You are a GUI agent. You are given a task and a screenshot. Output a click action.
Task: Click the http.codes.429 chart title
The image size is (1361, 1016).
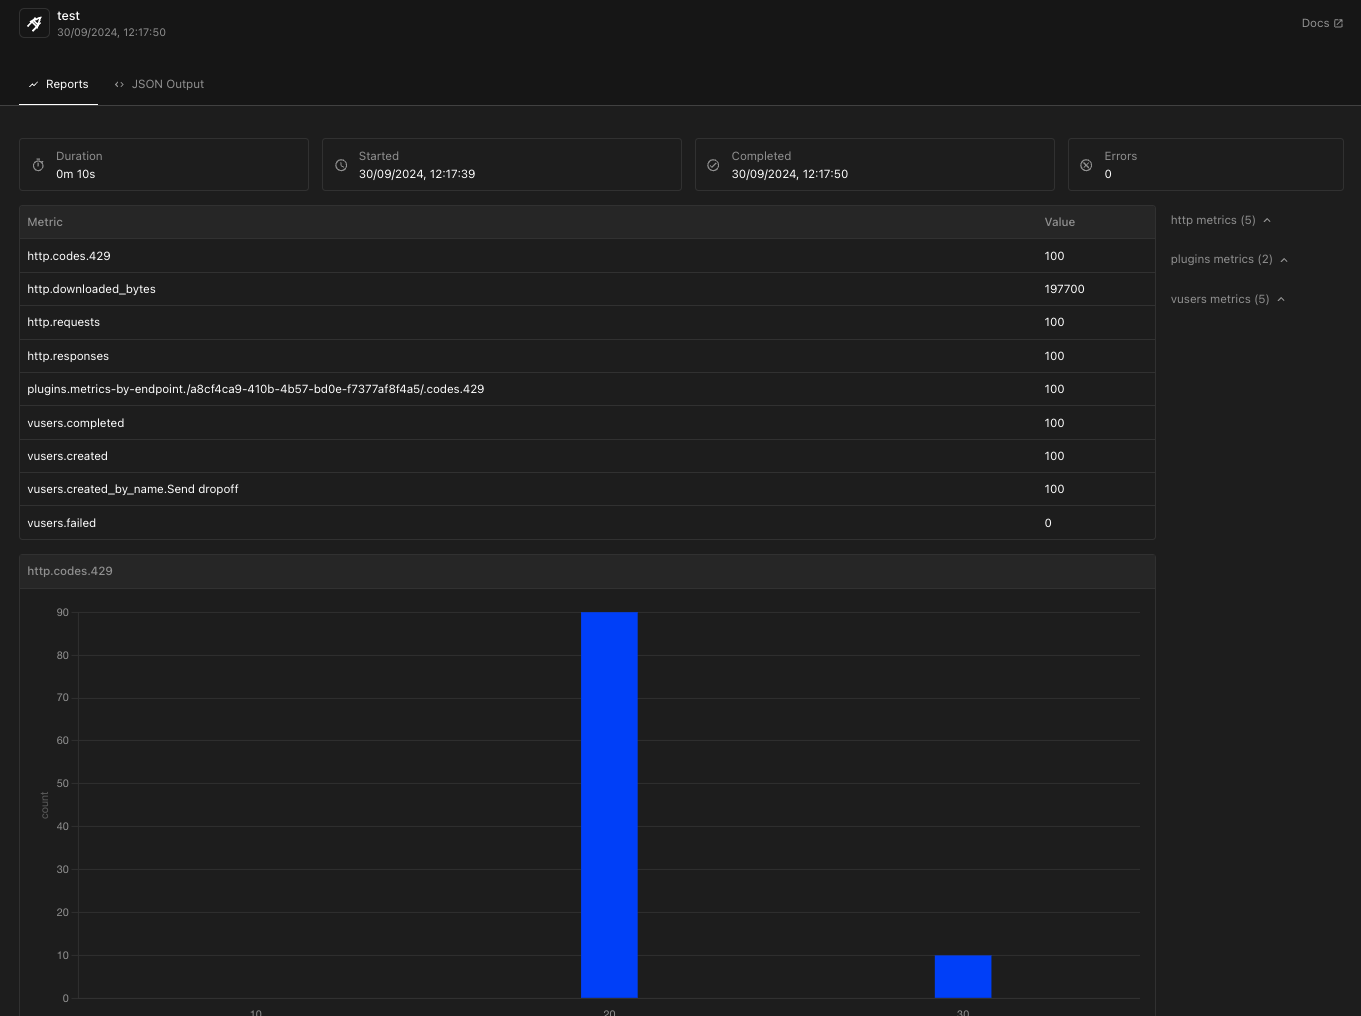pos(70,571)
